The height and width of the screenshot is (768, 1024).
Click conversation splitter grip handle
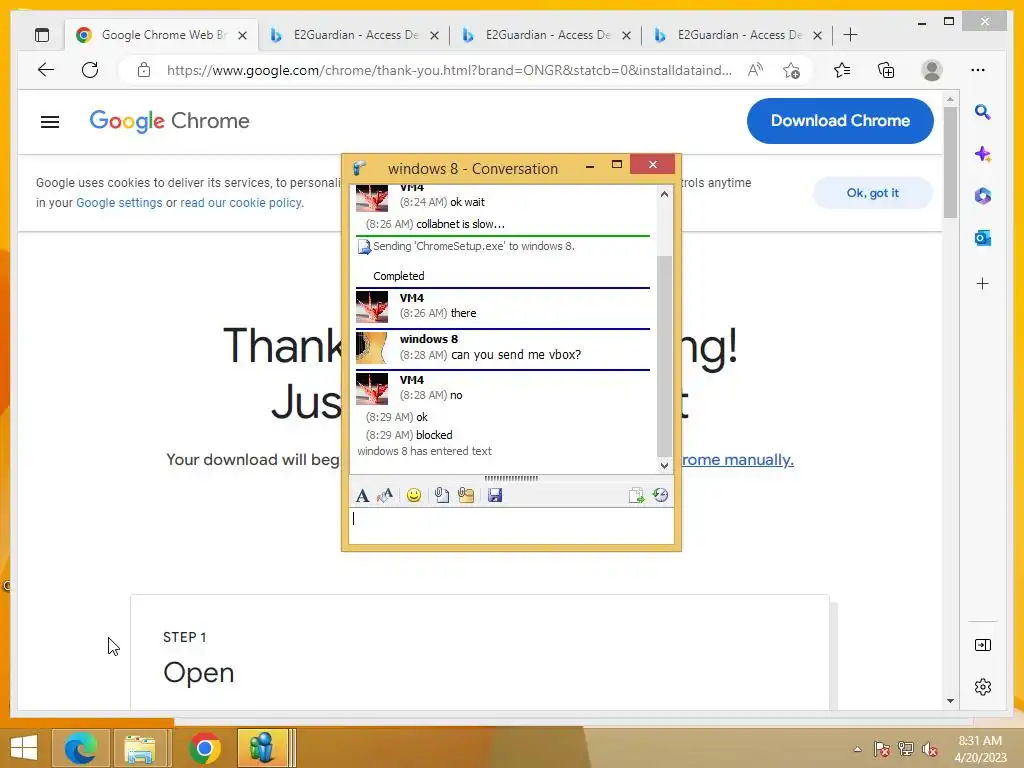(511, 478)
